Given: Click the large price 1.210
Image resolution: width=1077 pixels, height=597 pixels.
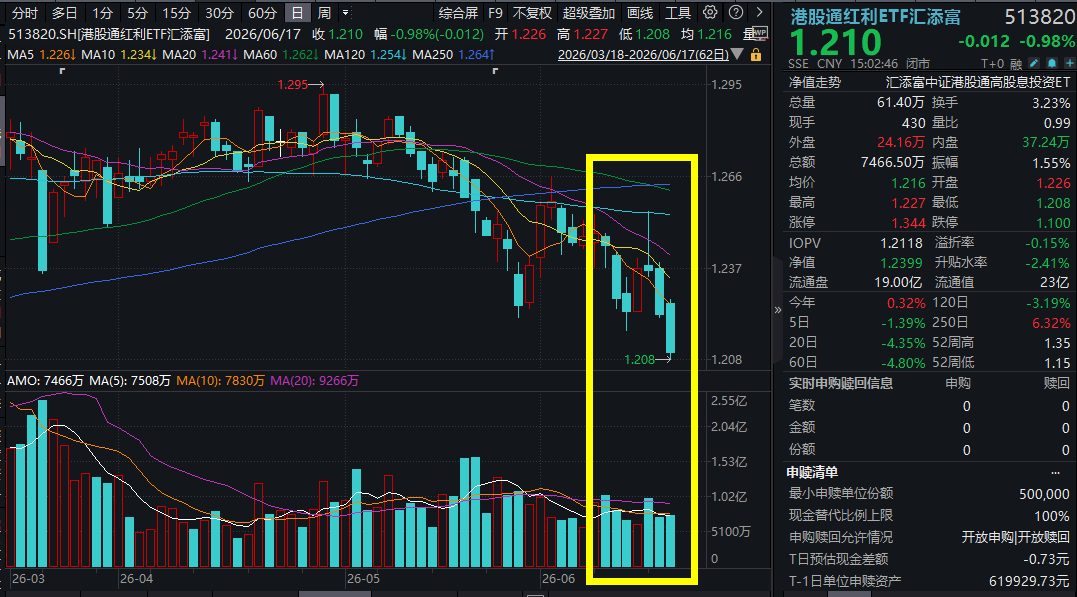Looking at the screenshot, I should point(835,43).
